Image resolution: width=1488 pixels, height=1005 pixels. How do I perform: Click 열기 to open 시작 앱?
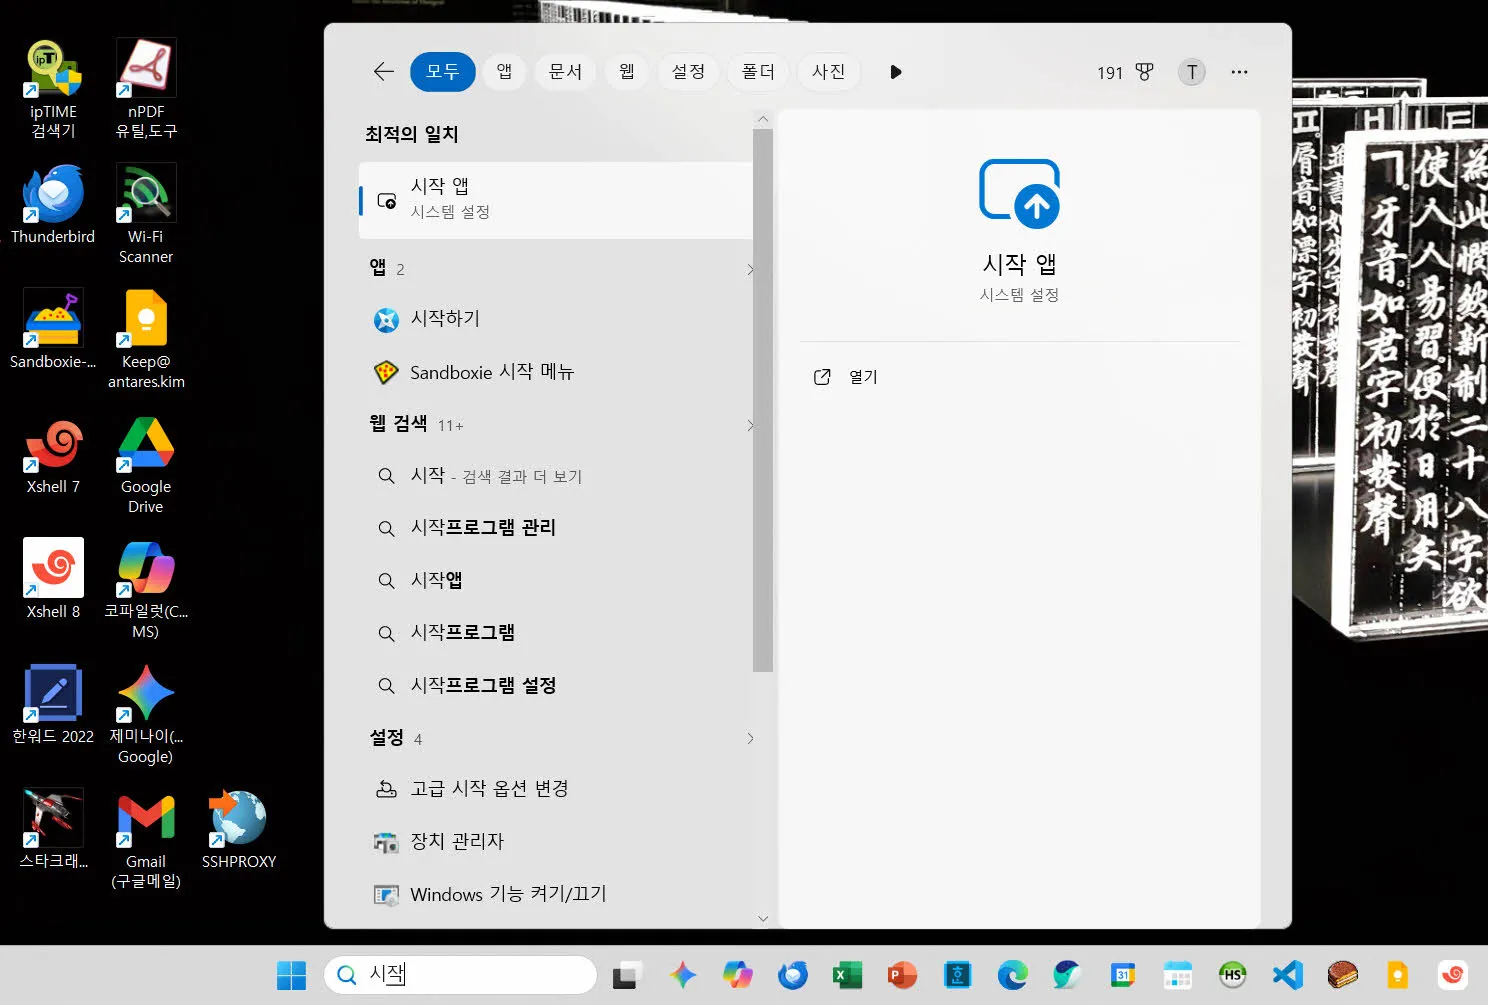(x=848, y=377)
